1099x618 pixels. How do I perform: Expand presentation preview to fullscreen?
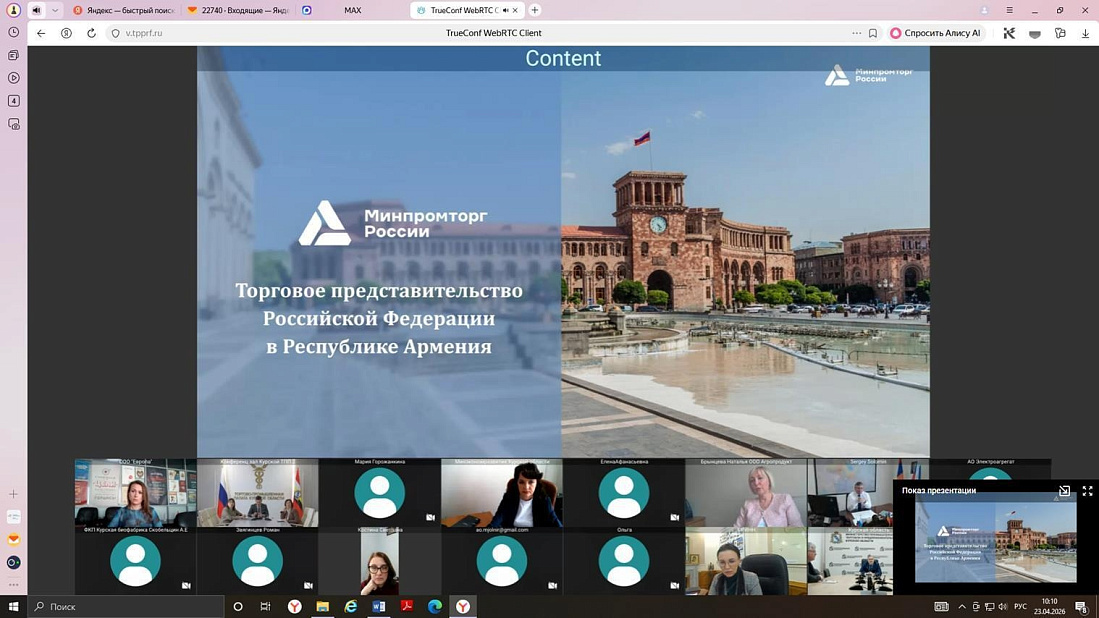click(1087, 491)
